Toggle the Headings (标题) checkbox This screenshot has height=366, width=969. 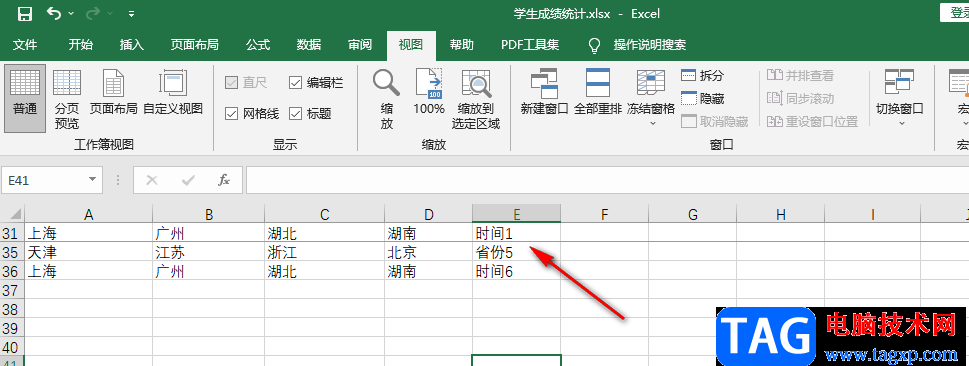pos(310,113)
